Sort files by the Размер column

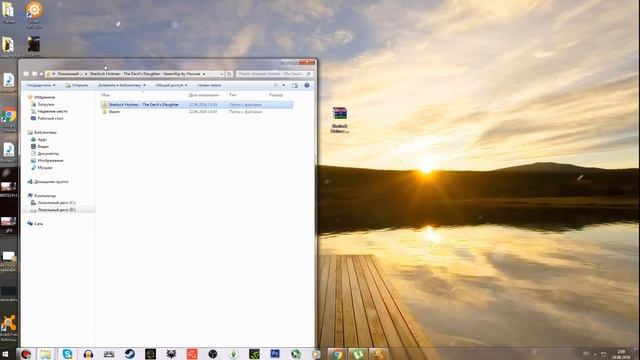tap(276, 95)
